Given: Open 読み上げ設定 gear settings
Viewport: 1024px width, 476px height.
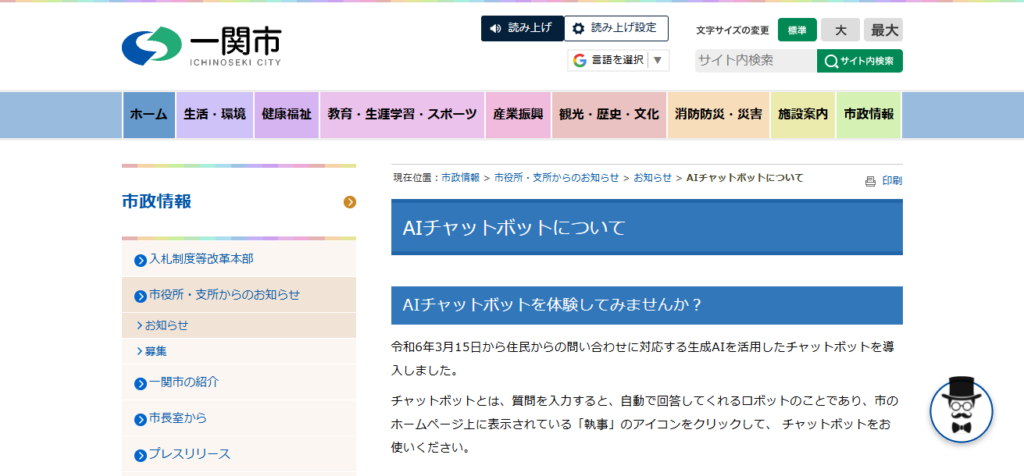Looking at the screenshot, I should (616, 28).
